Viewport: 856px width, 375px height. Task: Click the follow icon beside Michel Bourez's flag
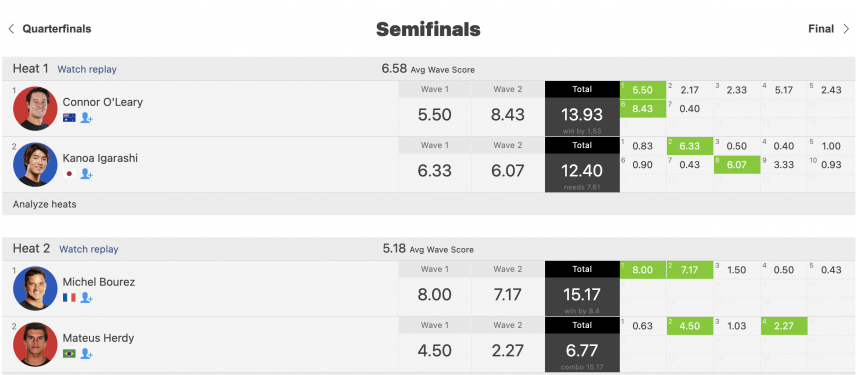pyautogui.click(x=86, y=297)
